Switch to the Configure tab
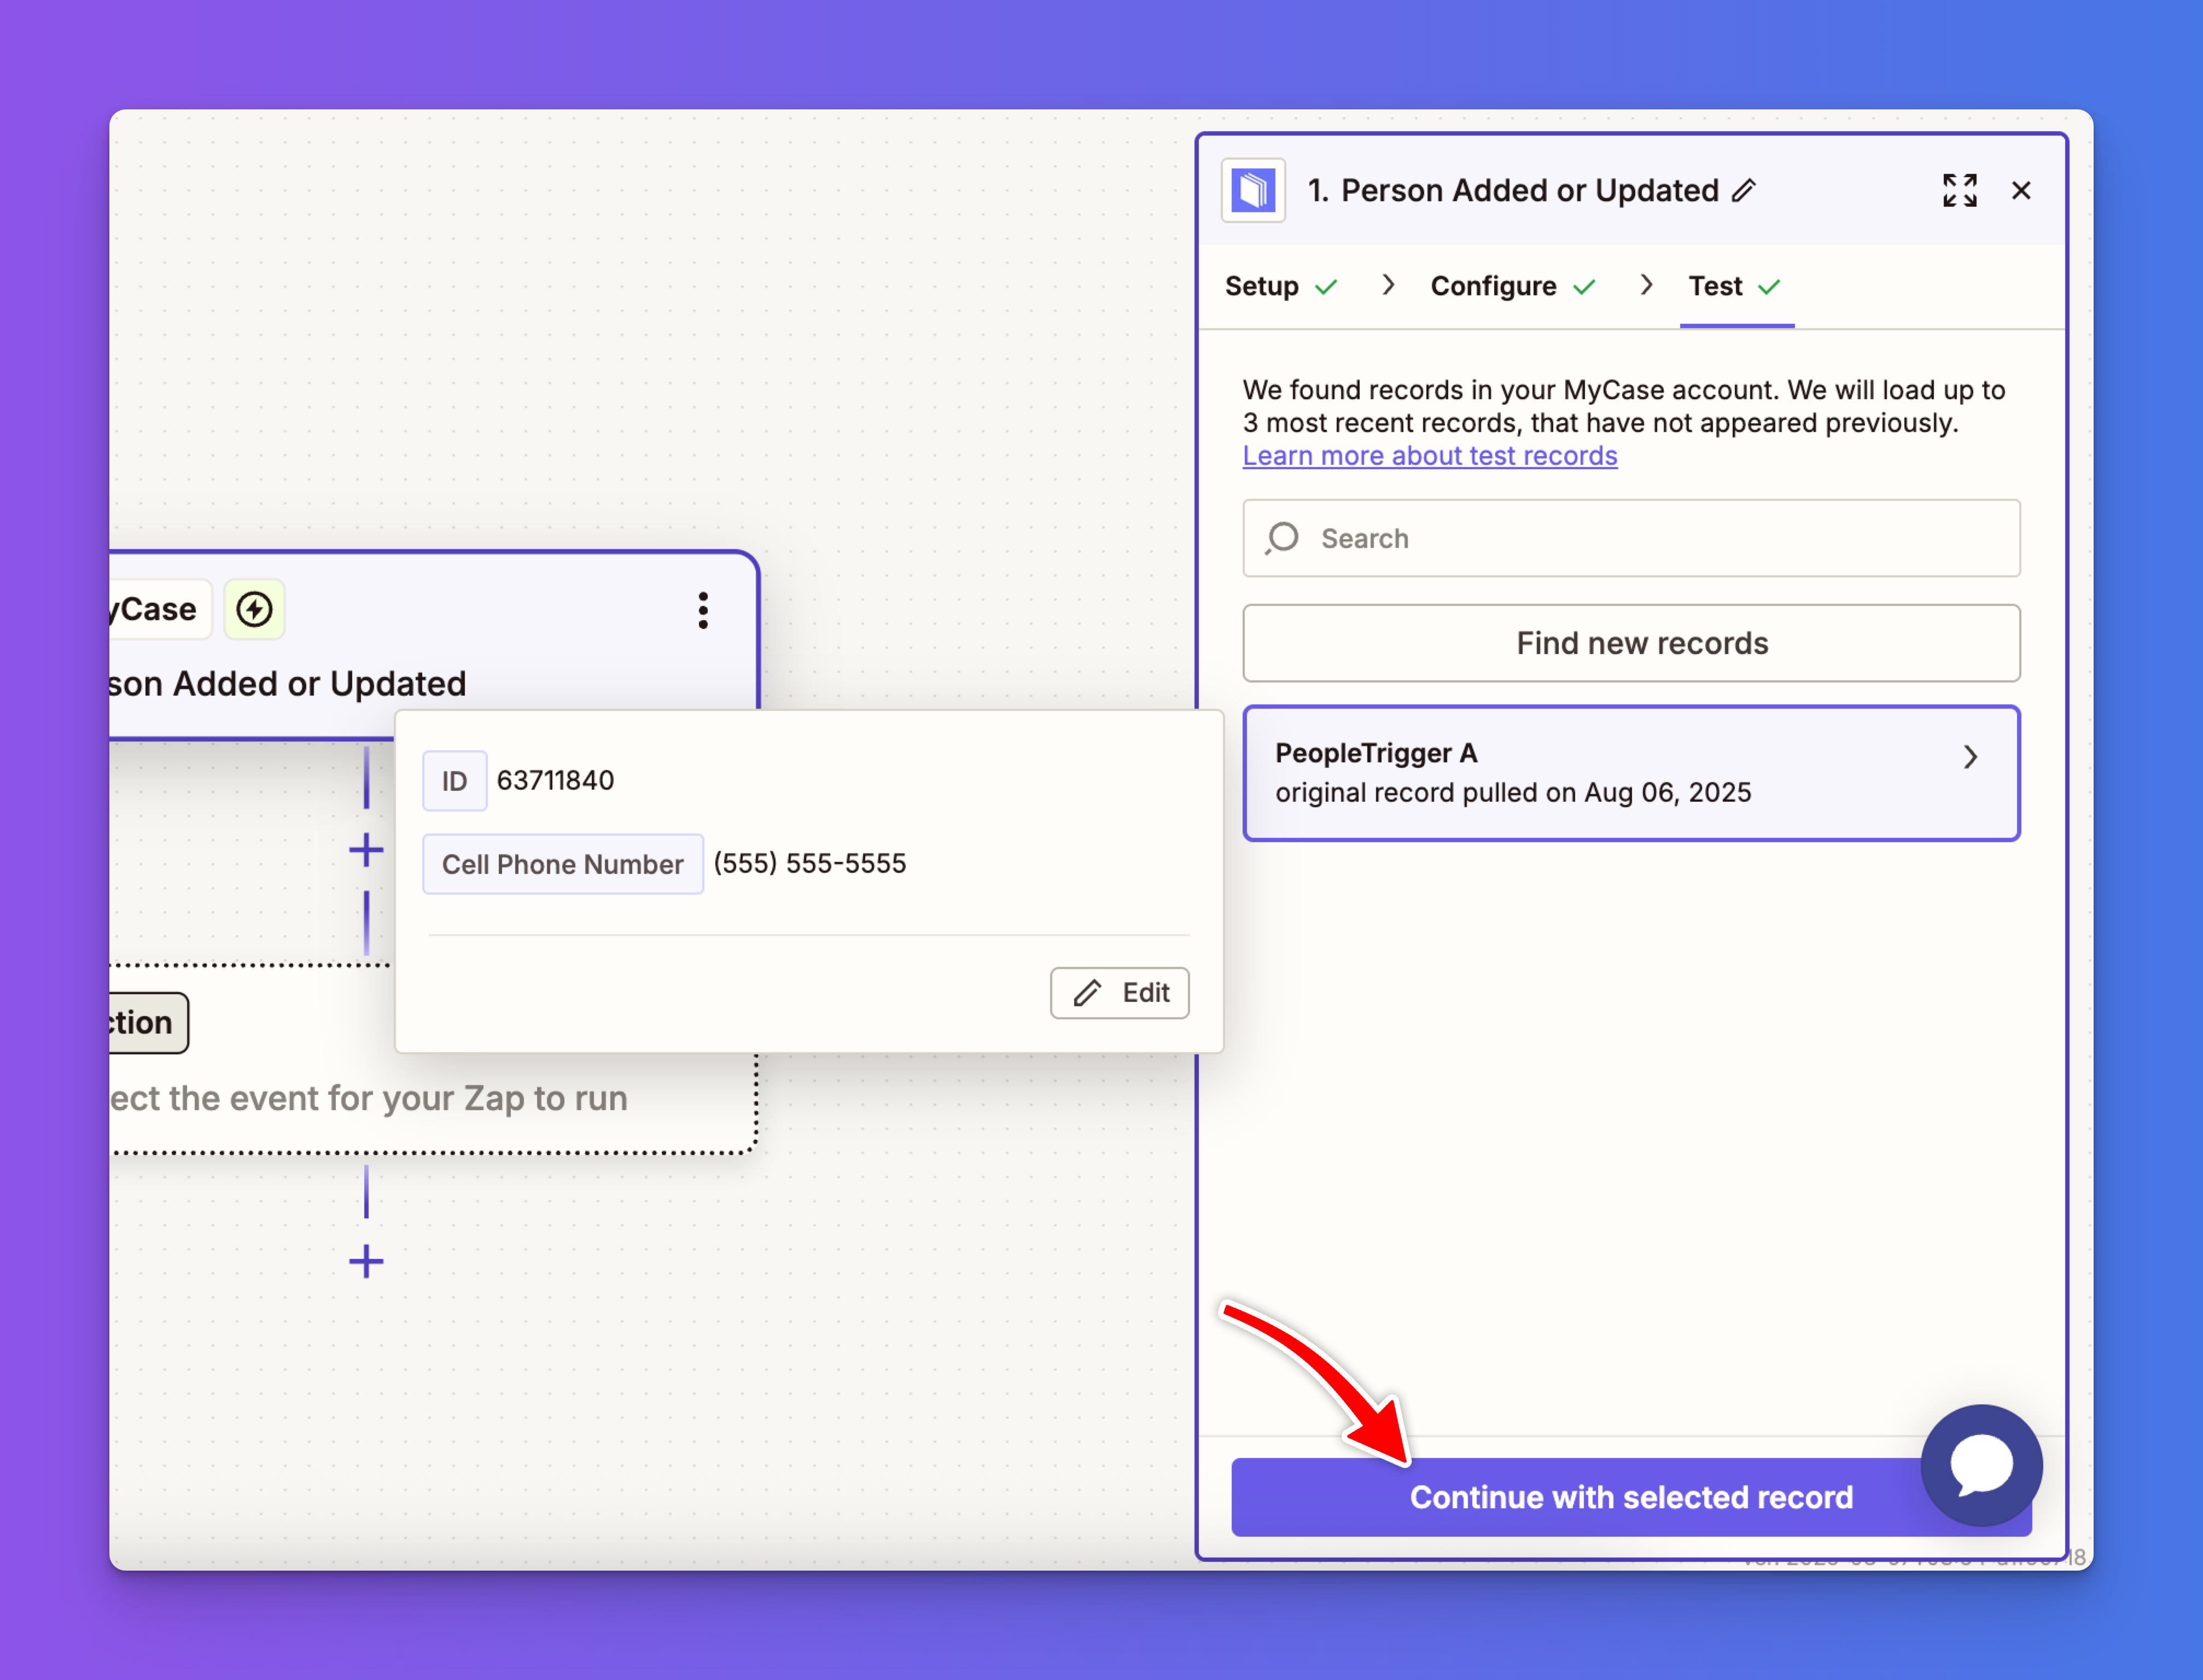 click(x=1493, y=286)
